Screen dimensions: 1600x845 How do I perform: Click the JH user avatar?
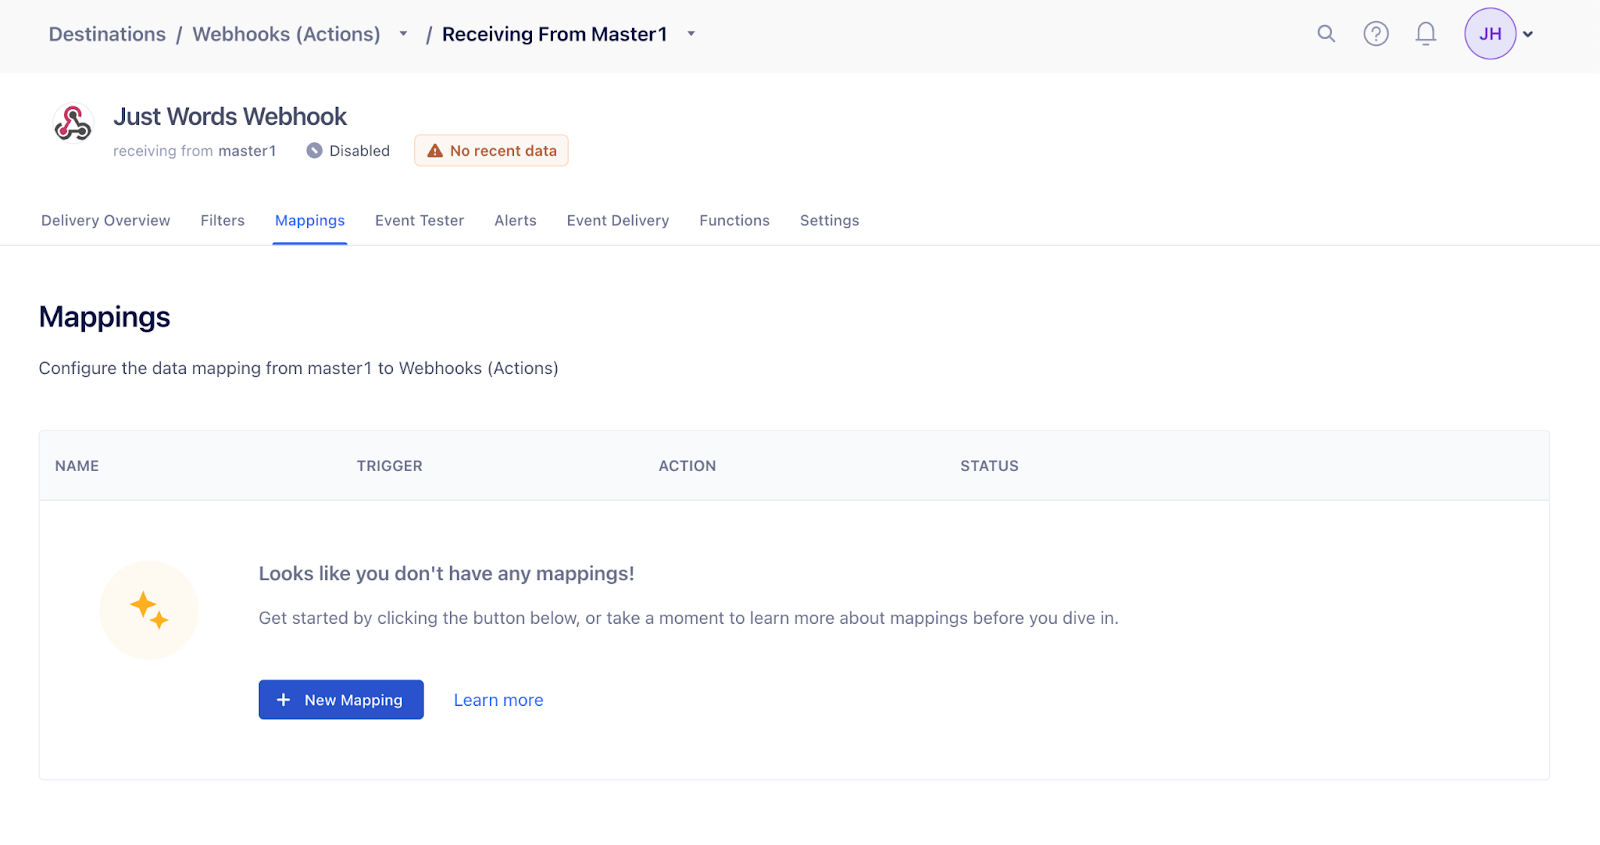(x=1490, y=34)
